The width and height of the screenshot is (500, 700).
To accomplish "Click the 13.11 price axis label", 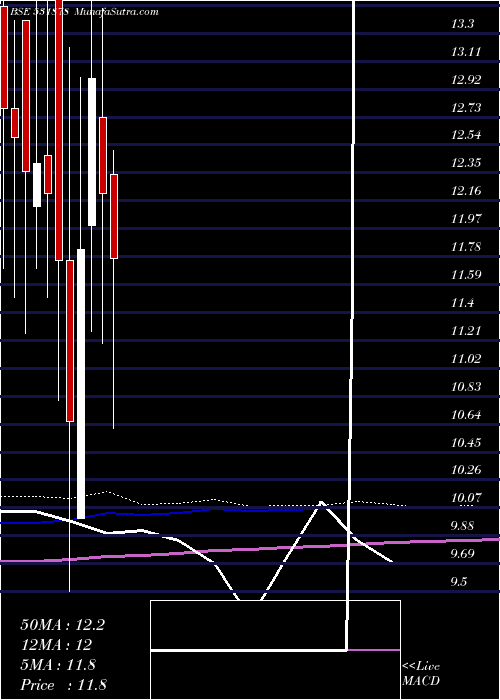I will [466, 52].
